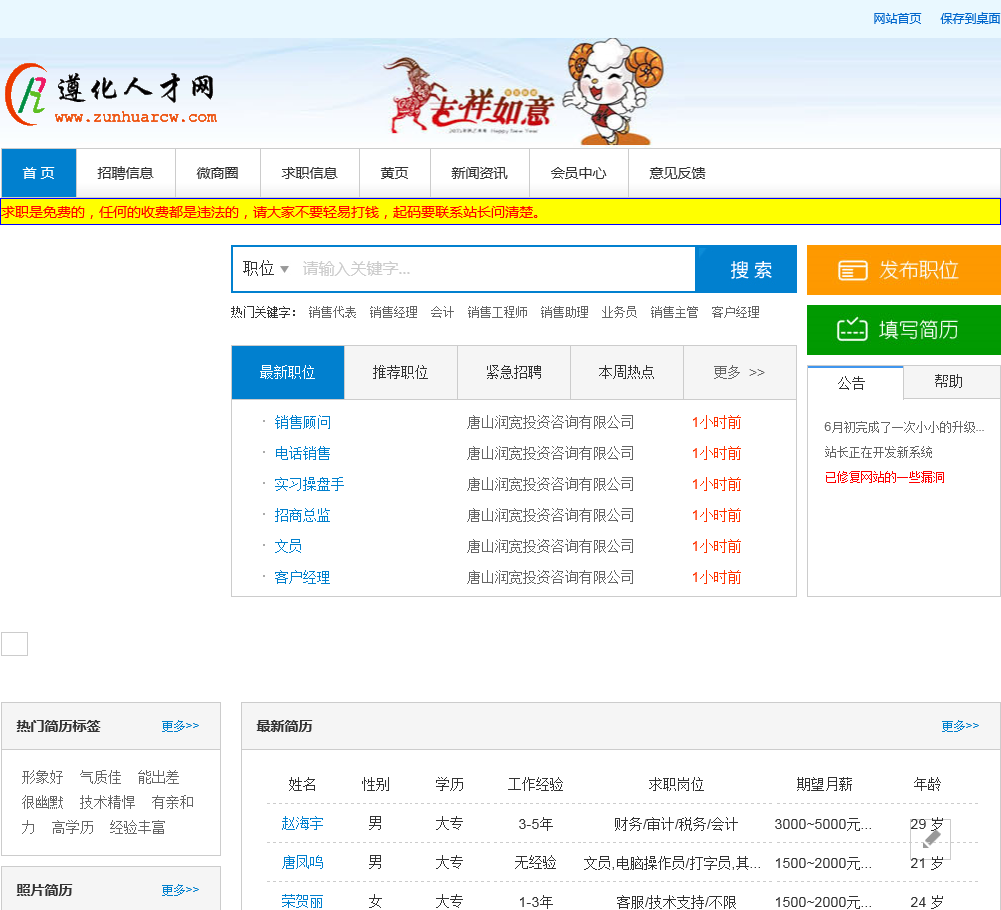The image size is (1001, 910).
Task: Click hot keyword 客户经理
Action: (735, 312)
